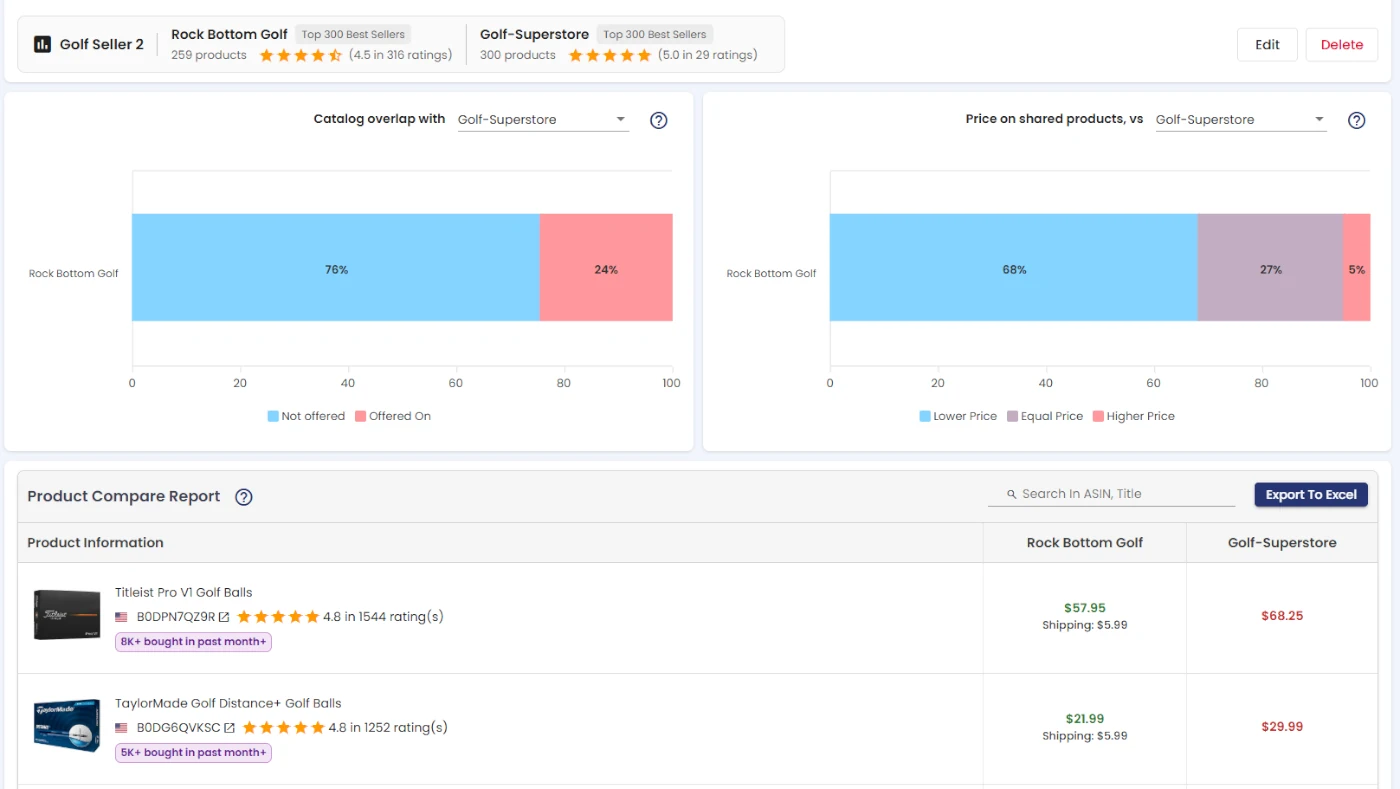Click ASIN text B0DG6QVKSC
This screenshot has width=1400, height=789.
point(178,728)
